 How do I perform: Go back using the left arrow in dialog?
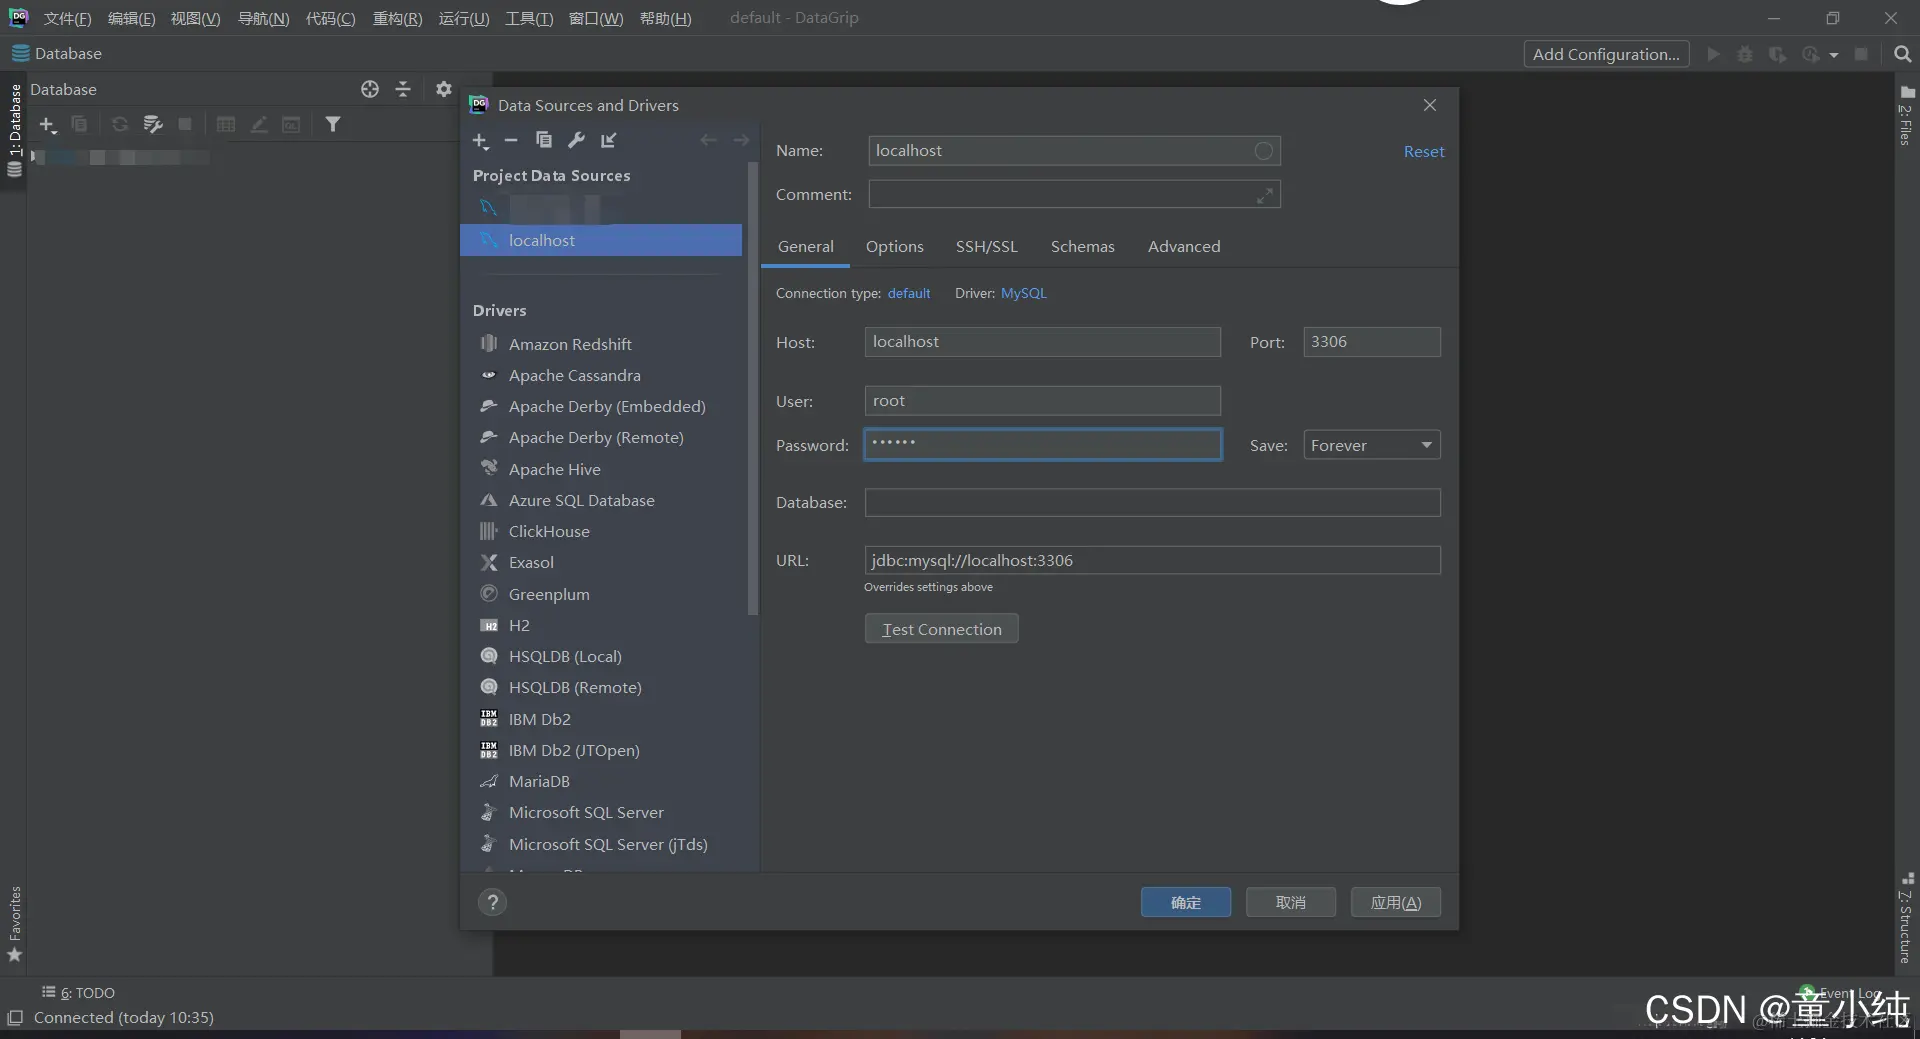(x=708, y=141)
